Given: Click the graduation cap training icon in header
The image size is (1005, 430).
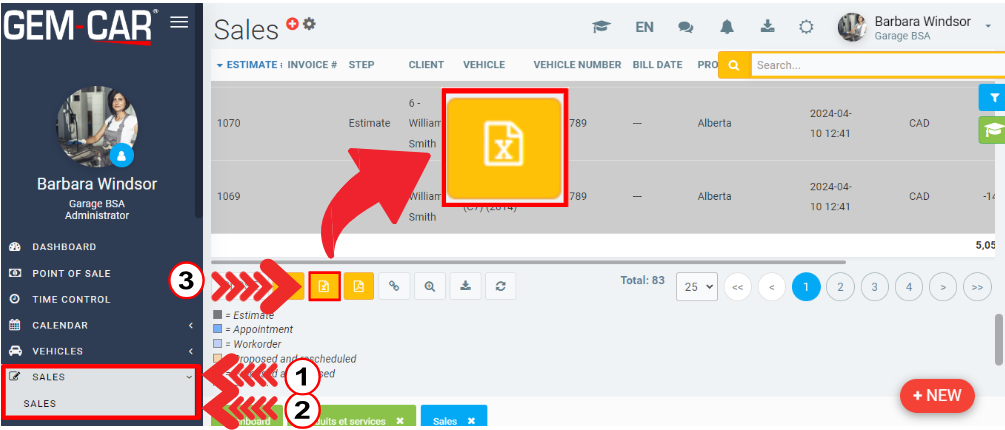Looking at the screenshot, I should click(x=601, y=27).
